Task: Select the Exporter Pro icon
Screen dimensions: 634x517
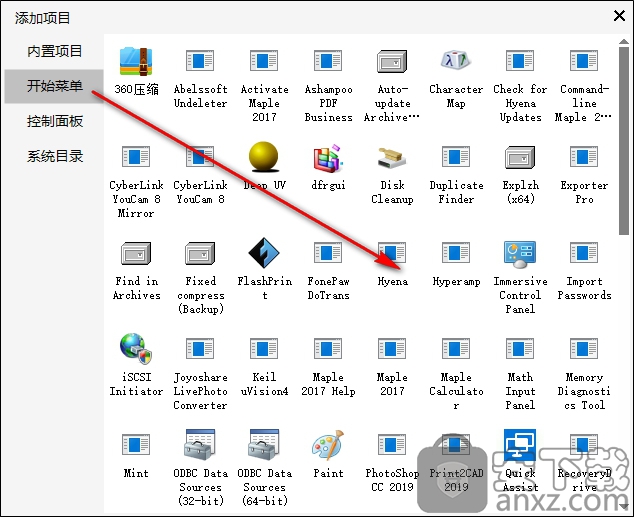Action: (x=584, y=157)
